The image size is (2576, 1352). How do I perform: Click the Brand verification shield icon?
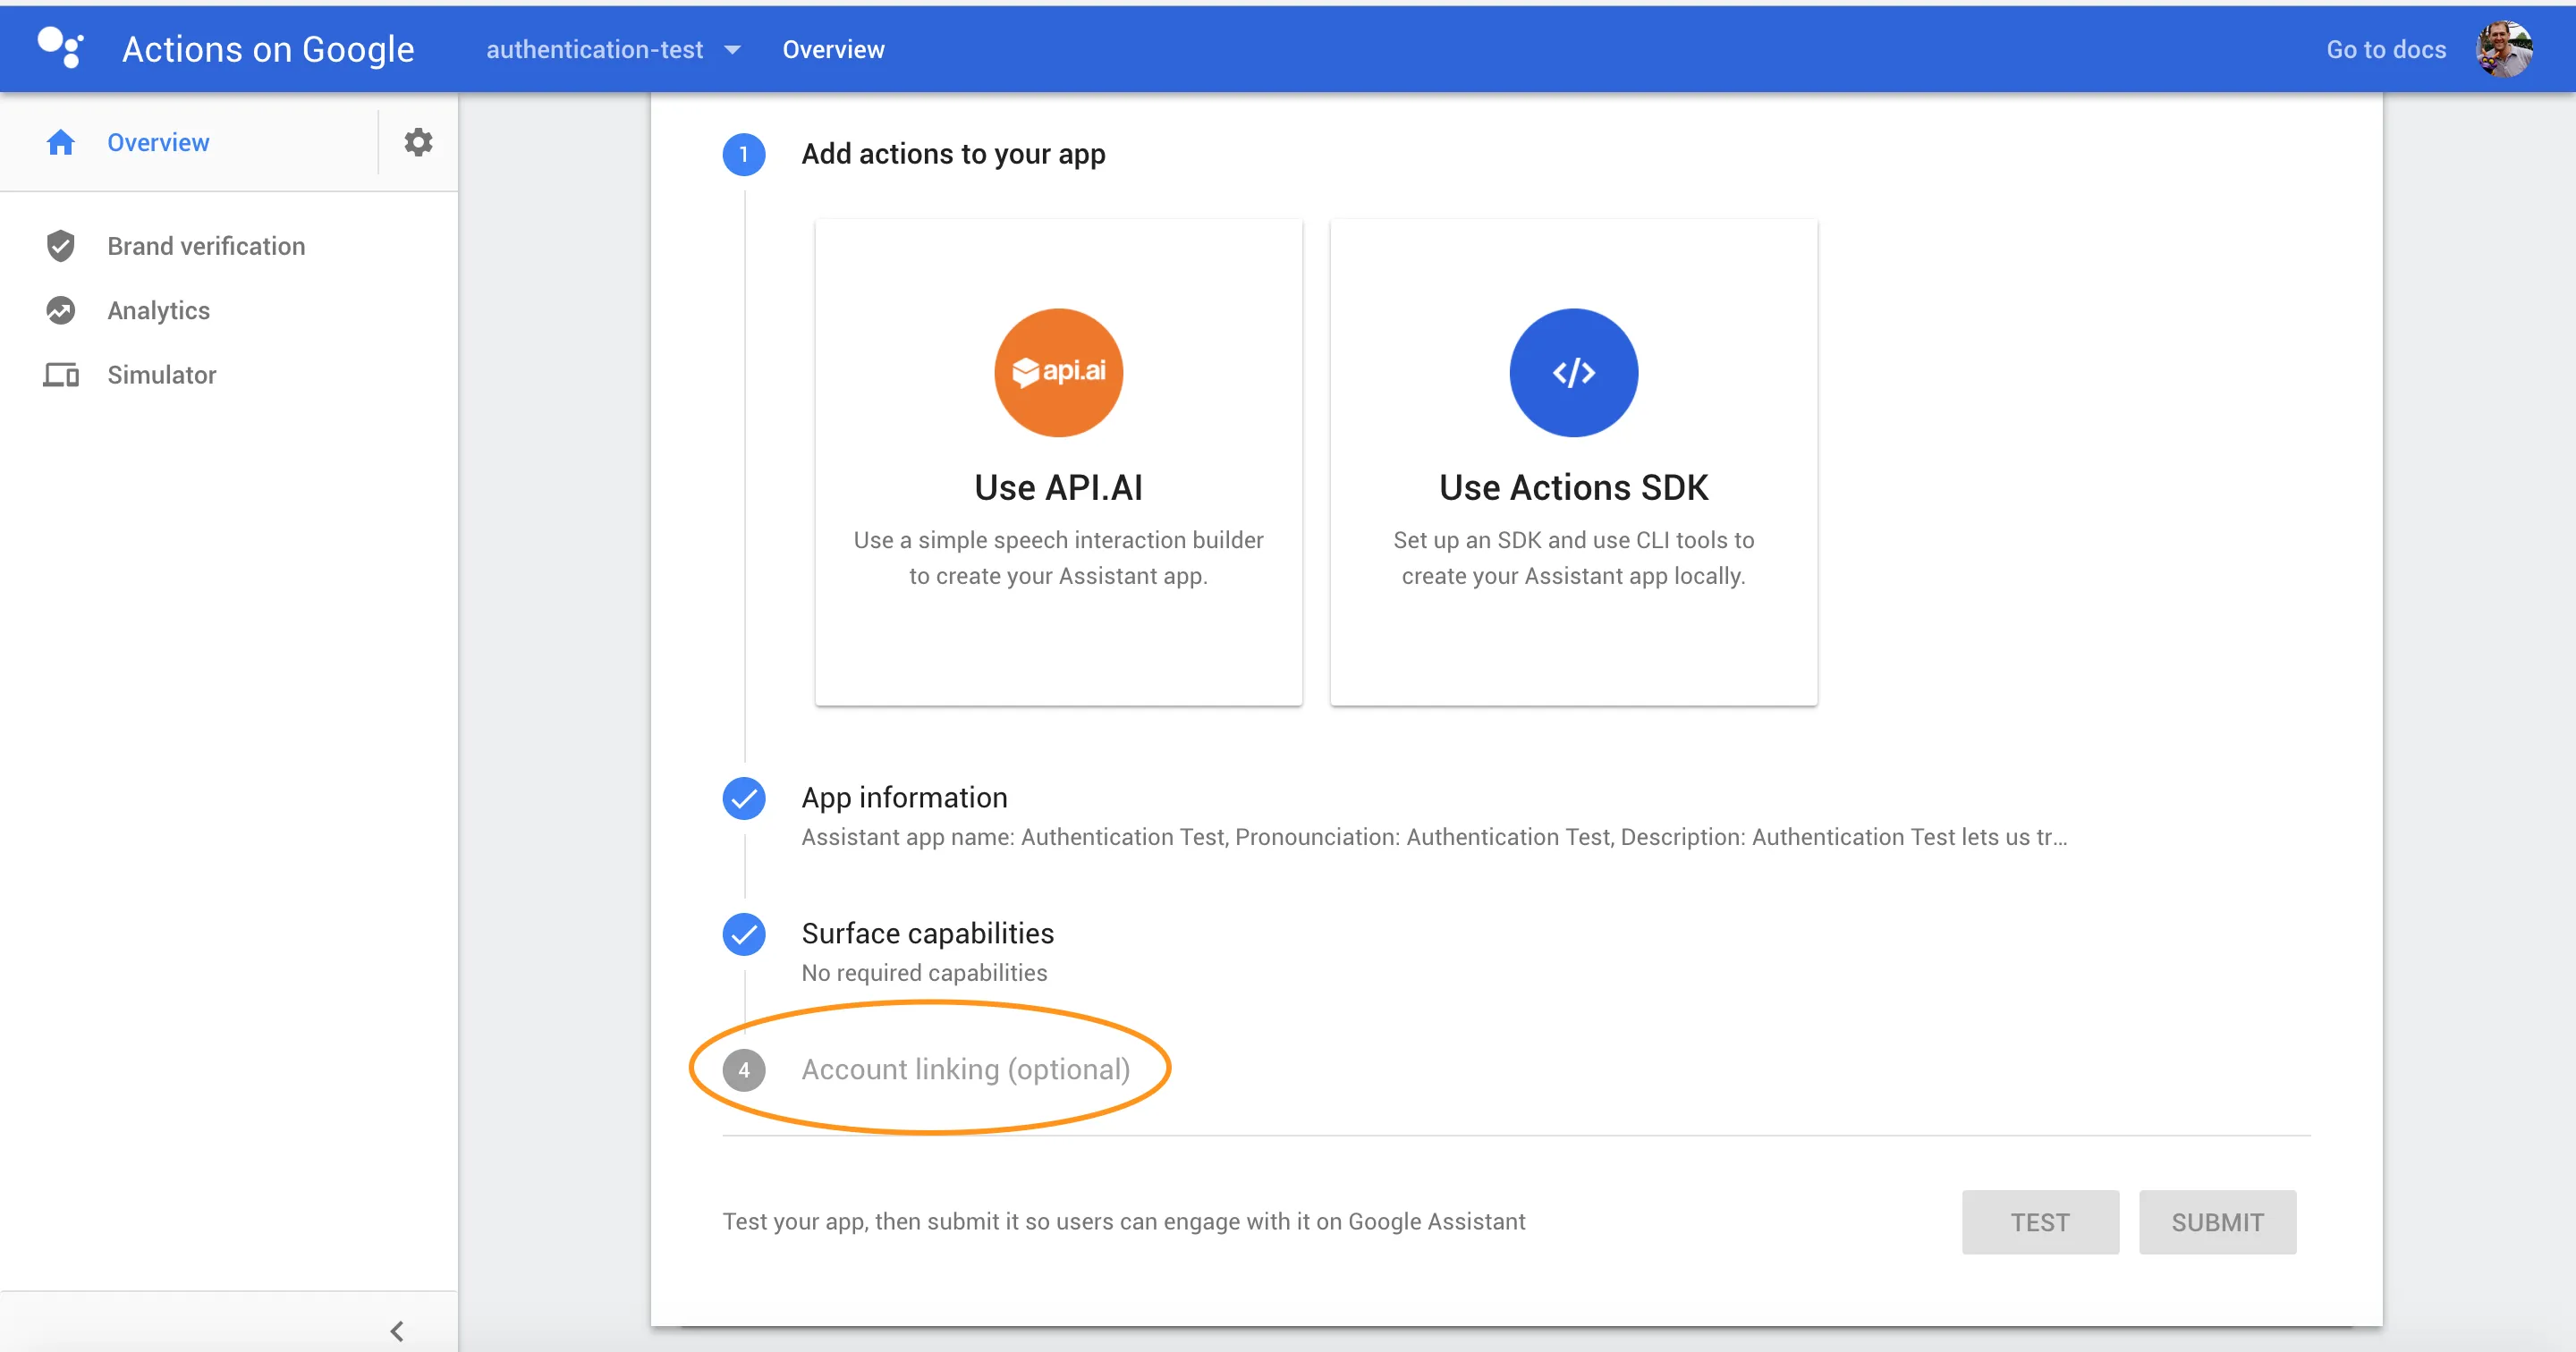coord(61,246)
